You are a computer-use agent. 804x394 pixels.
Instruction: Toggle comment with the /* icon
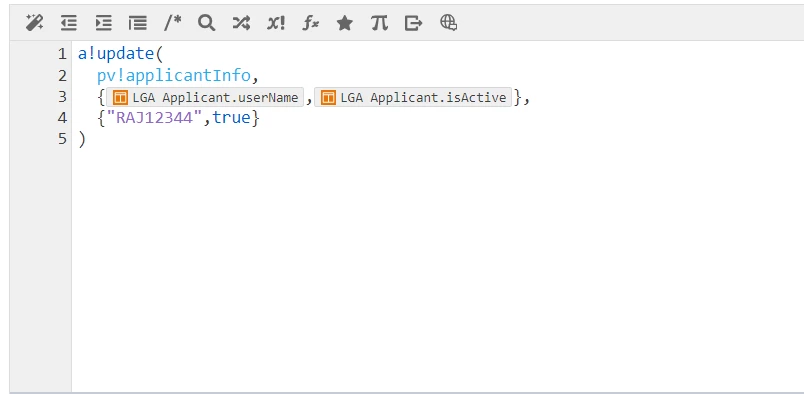point(173,23)
